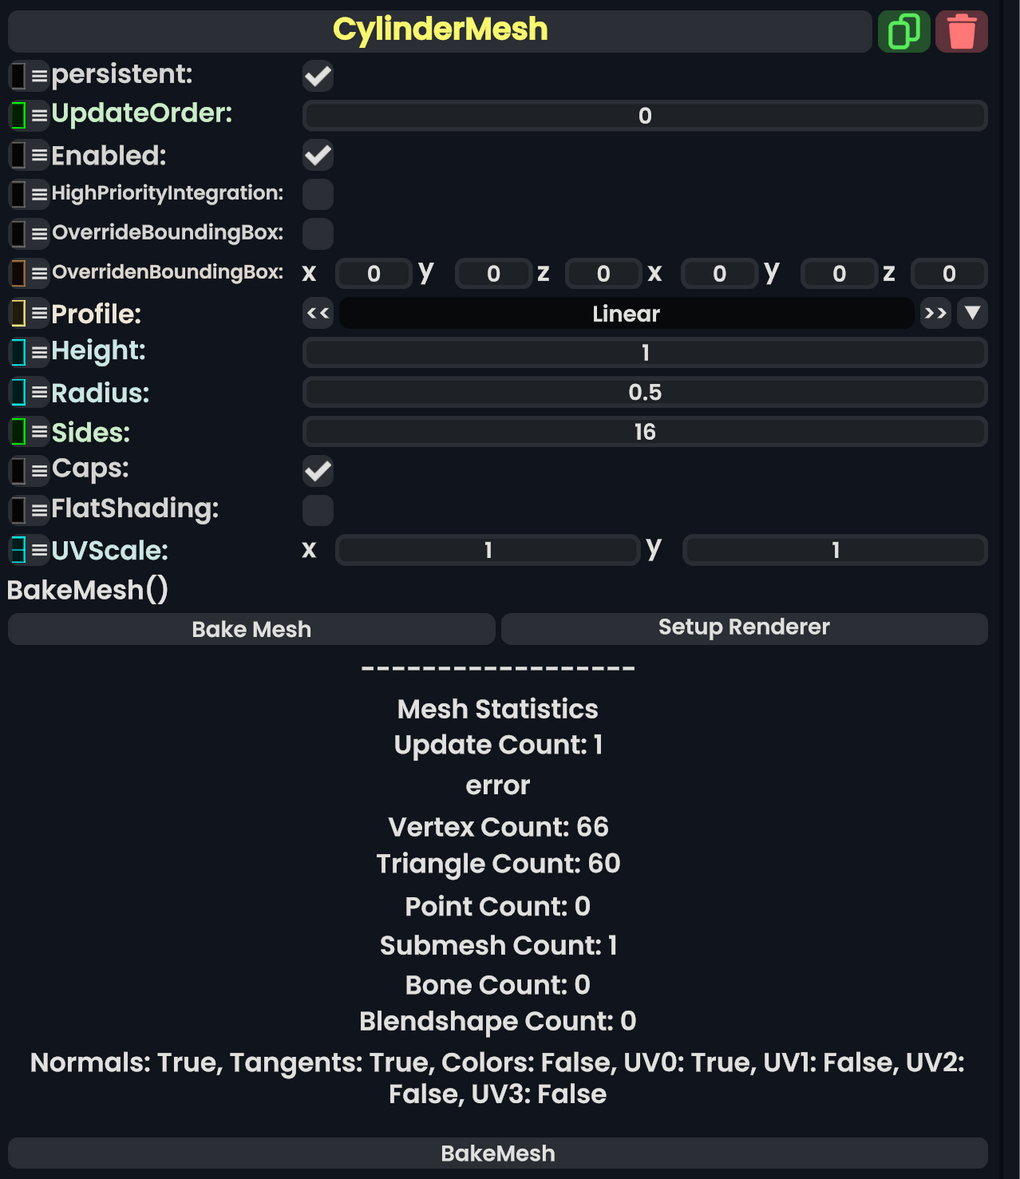This screenshot has height=1179, width=1020.
Task: Enable the FlatShading checkbox
Action: point(317,510)
